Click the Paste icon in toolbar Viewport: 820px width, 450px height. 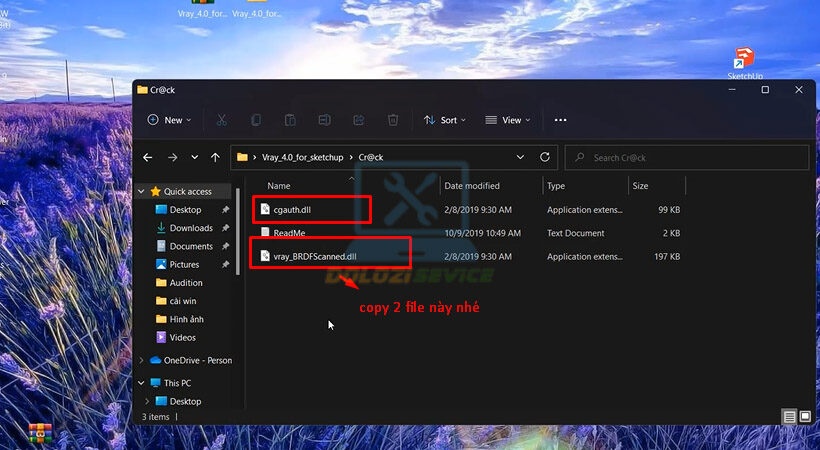point(290,120)
